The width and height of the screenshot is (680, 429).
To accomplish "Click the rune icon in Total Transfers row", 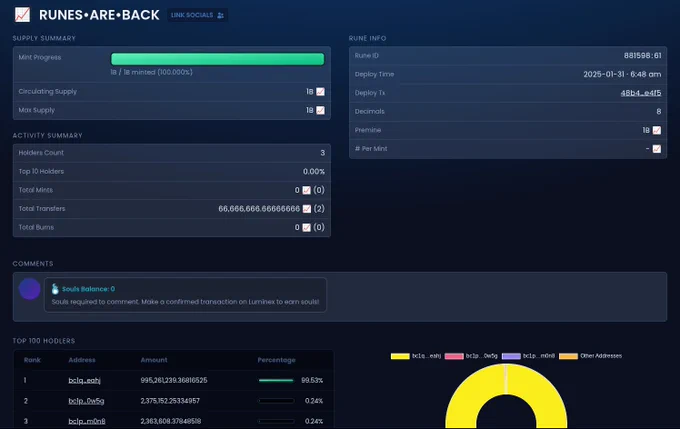I will 306,209.
